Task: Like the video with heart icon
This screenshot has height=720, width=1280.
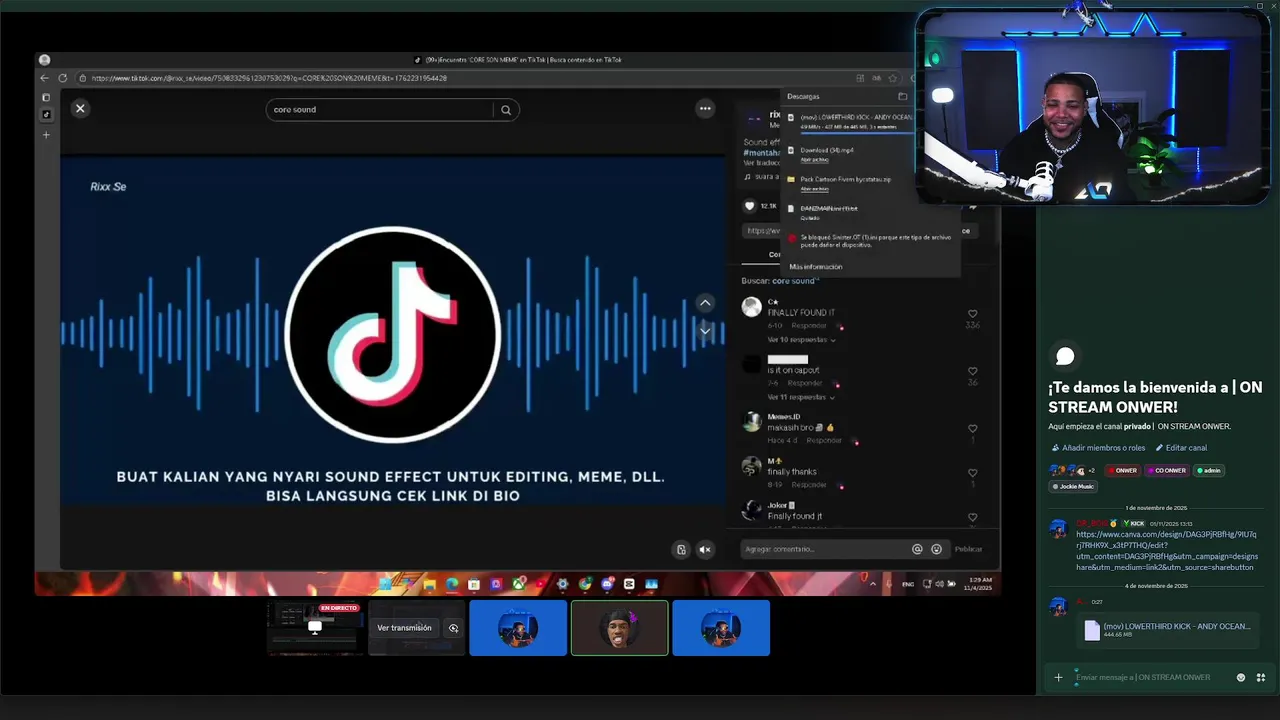Action: [x=750, y=206]
